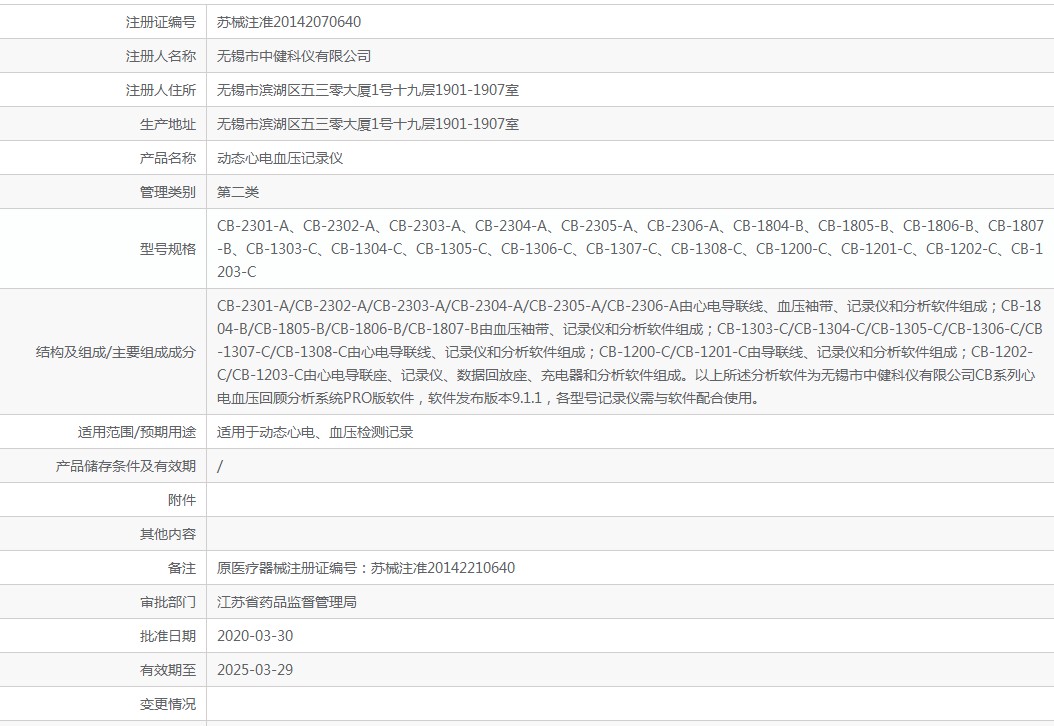
Task: Click the 备注 label
Action: click(182, 568)
